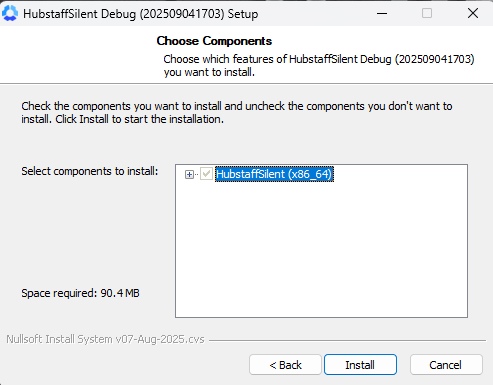Click the Nullsoft Install System branding text
The height and width of the screenshot is (385, 493).
[x=105, y=339]
